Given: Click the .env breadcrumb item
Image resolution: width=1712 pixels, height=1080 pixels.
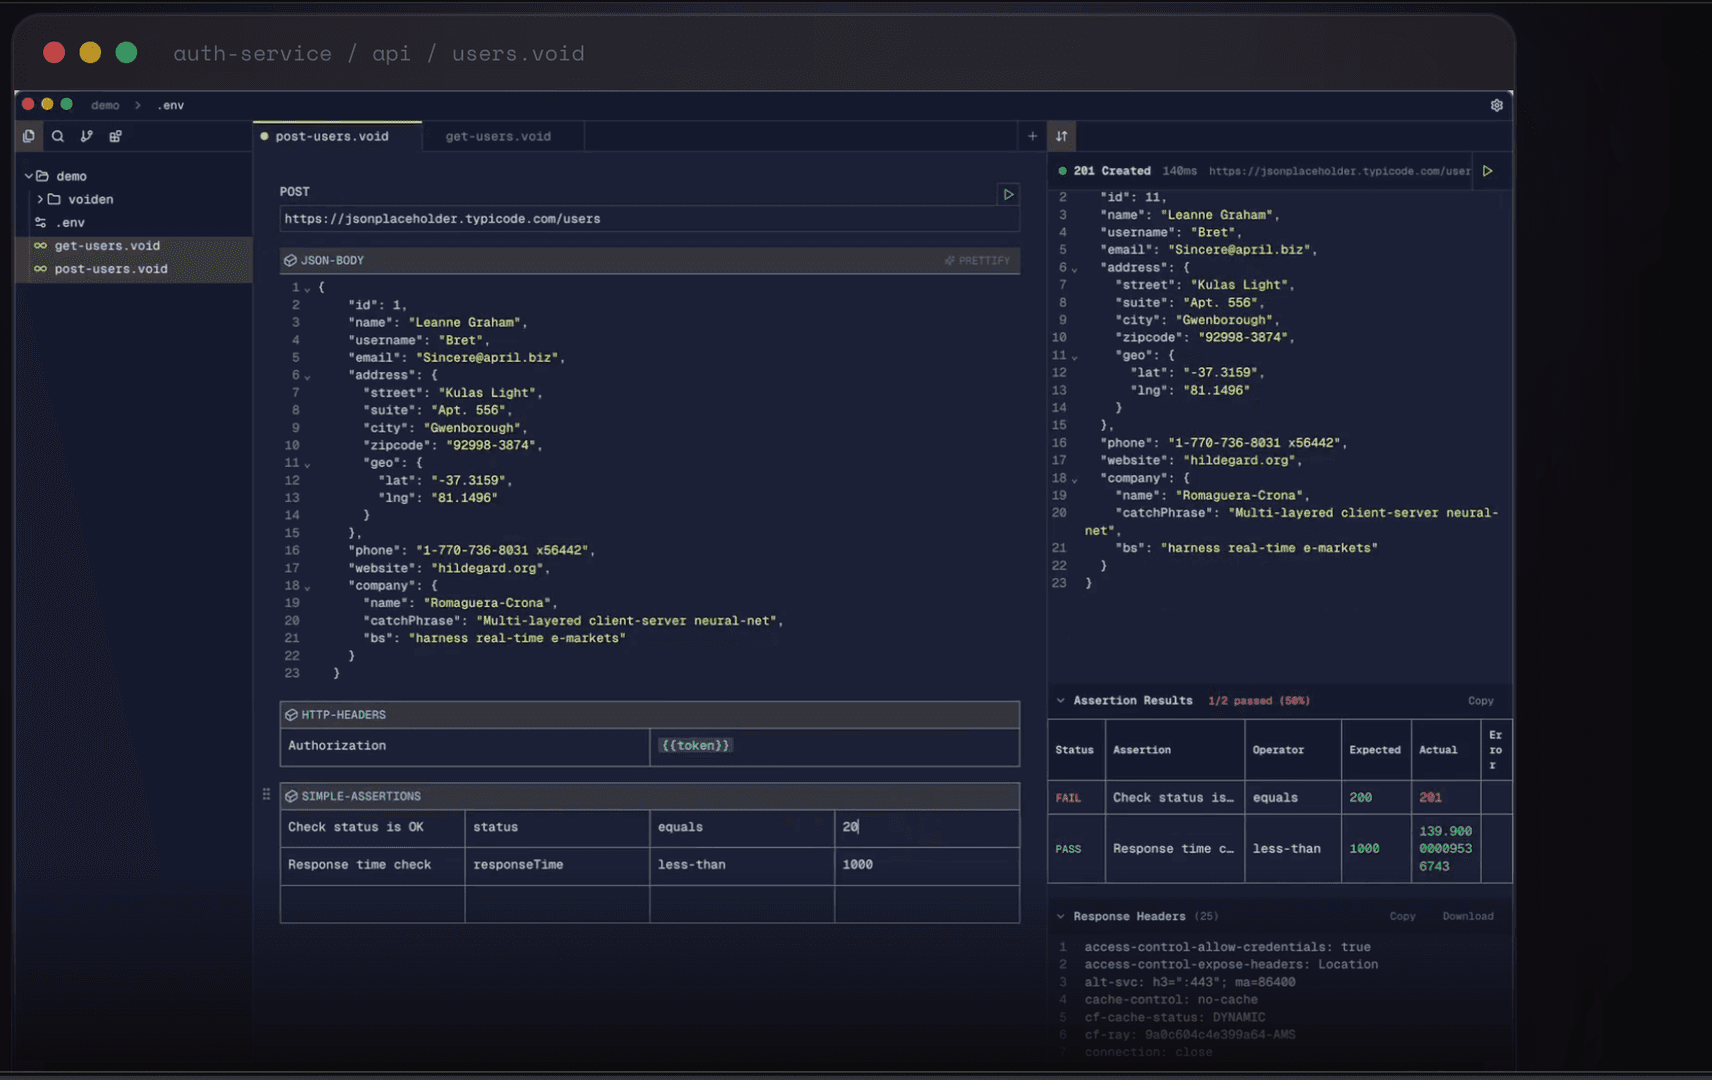Looking at the screenshot, I should coord(171,105).
